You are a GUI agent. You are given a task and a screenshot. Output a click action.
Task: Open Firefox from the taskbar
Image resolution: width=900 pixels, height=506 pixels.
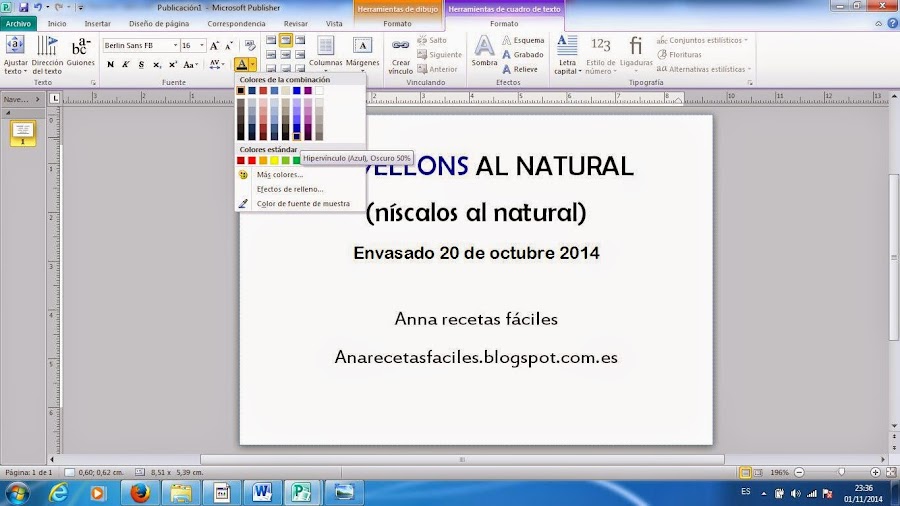click(x=139, y=492)
